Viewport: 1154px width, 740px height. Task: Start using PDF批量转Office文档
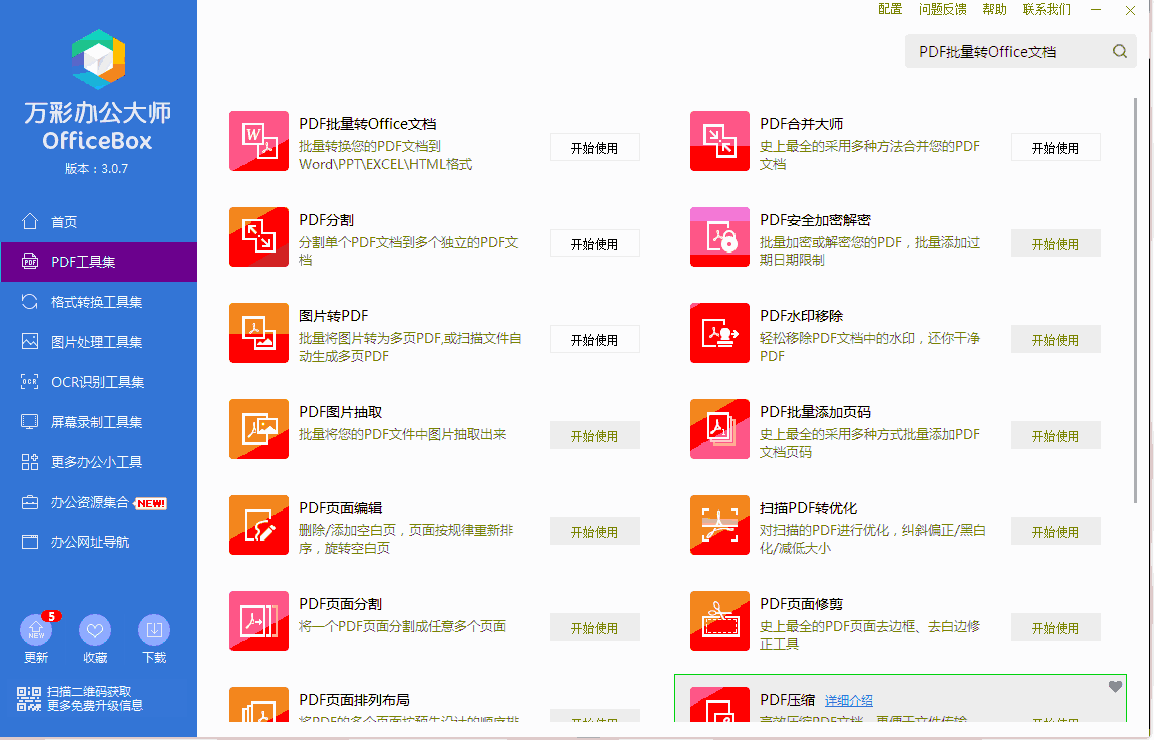coord(595,147)
